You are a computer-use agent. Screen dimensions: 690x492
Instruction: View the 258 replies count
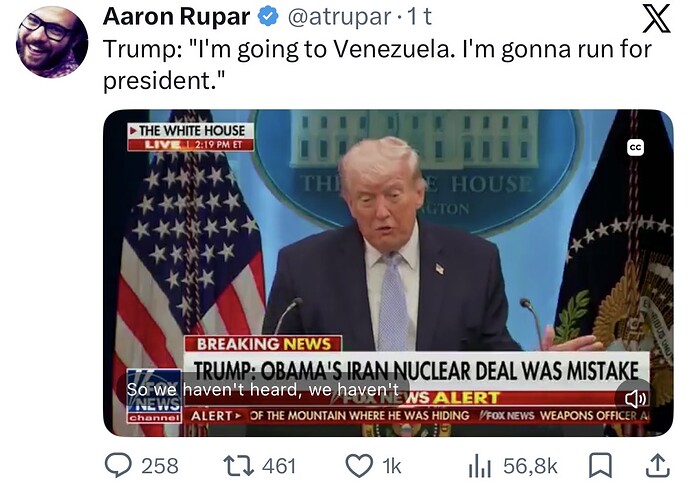point(160,466)
